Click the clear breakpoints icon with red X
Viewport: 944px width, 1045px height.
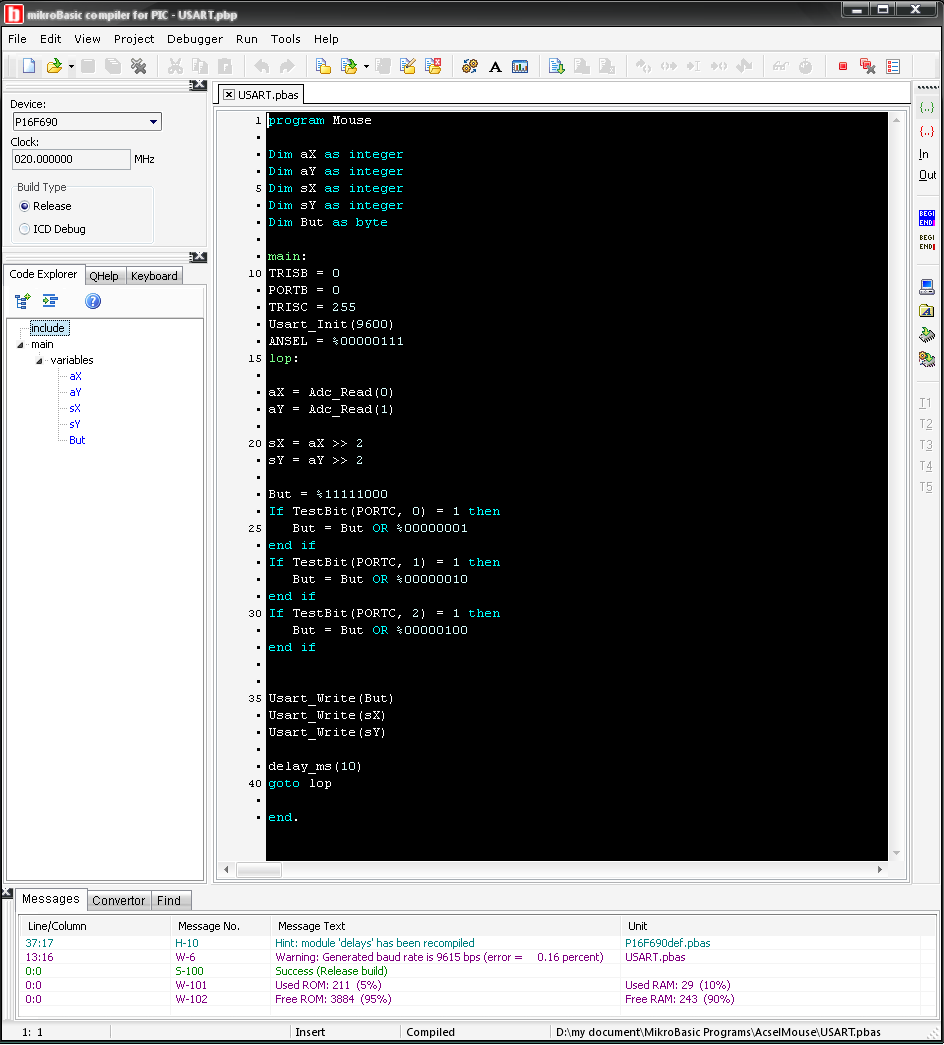coord(867,66)
